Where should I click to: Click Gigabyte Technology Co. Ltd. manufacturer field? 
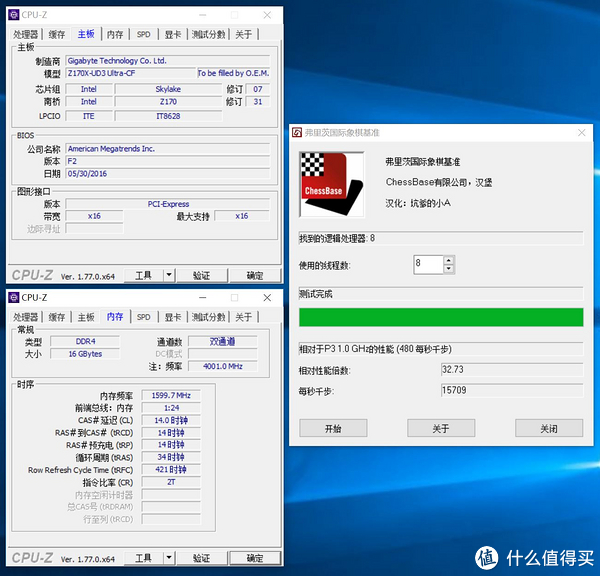coord(168,61)
